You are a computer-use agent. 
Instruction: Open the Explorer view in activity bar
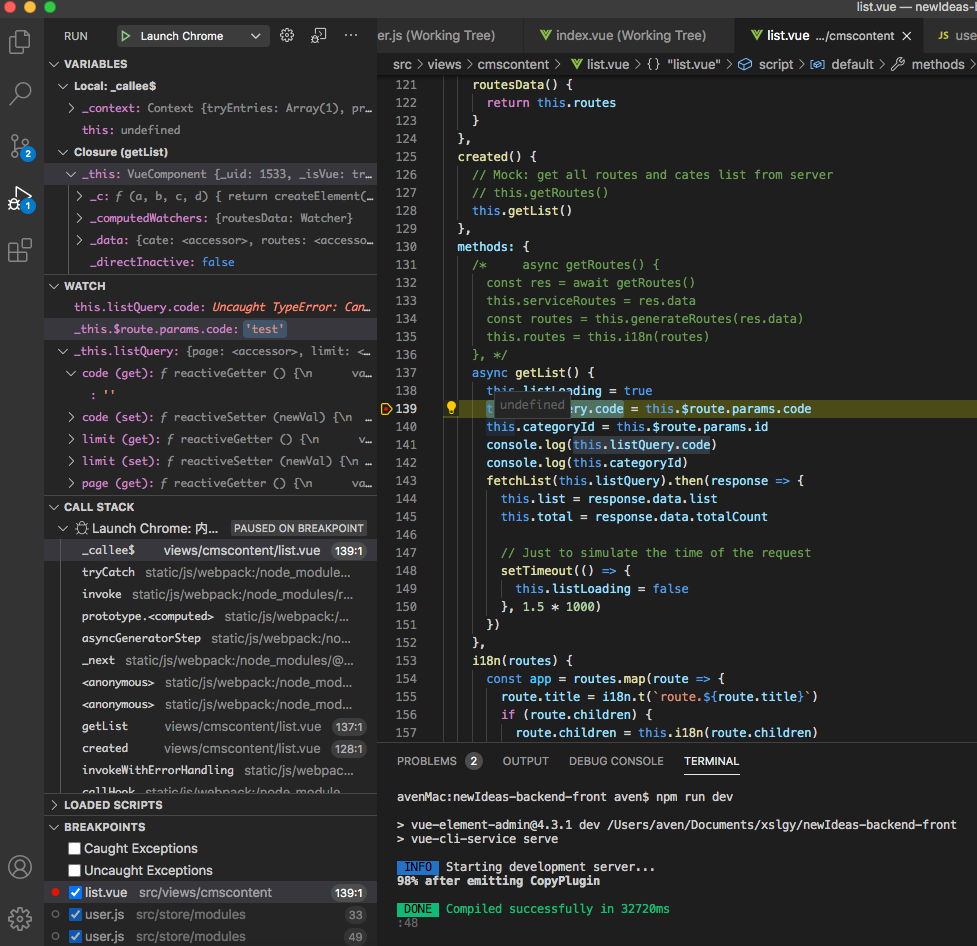click(x=20, y=42)
